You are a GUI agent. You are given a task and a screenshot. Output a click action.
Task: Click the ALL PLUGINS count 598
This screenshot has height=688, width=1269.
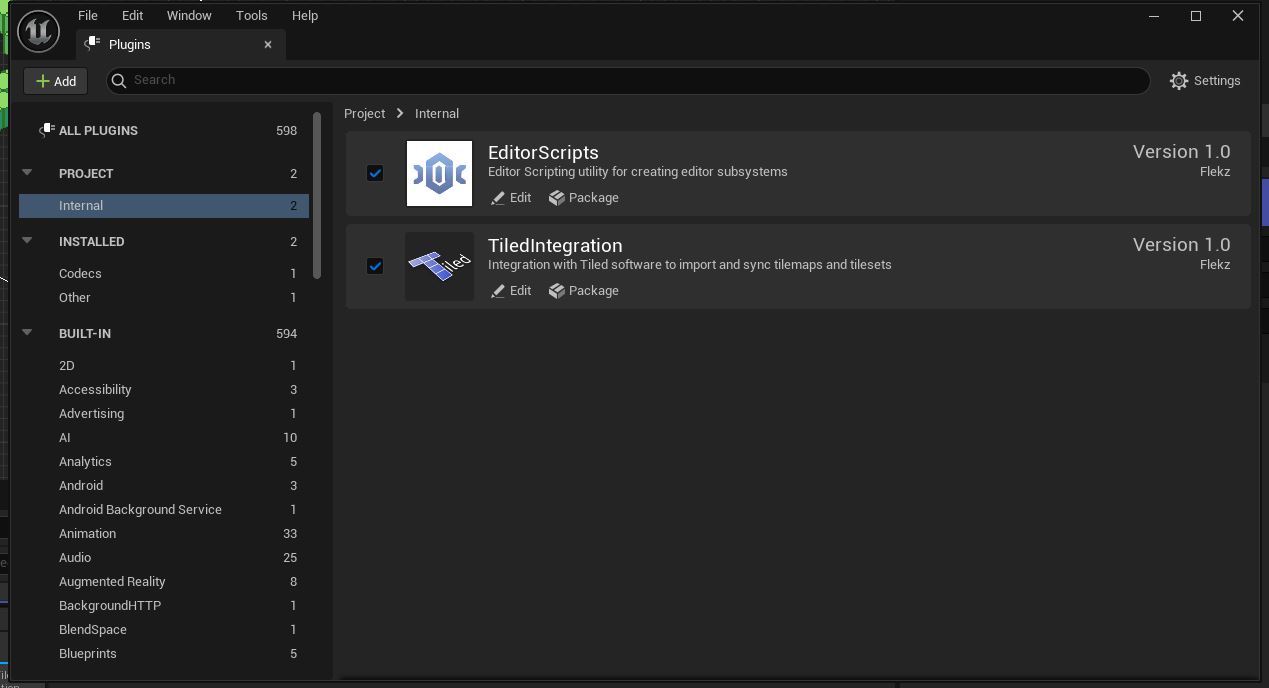pos(286,130)
